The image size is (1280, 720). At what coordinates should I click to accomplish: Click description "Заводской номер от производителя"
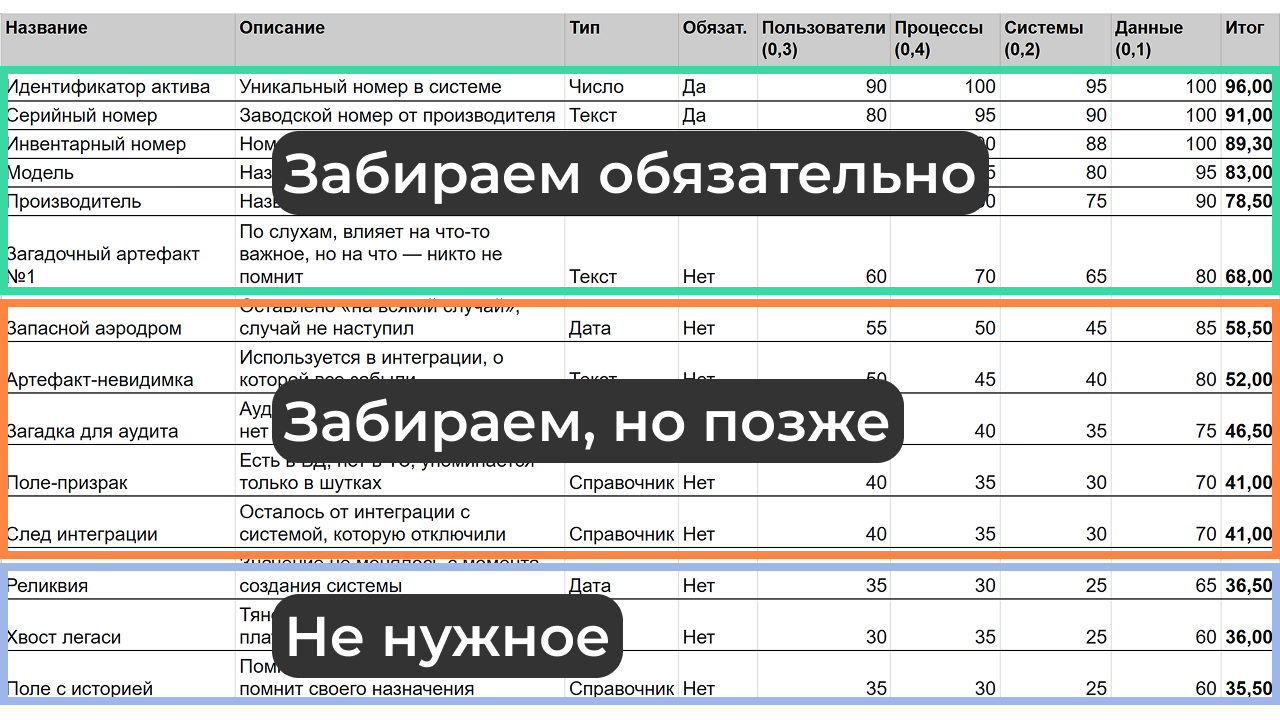397,115
